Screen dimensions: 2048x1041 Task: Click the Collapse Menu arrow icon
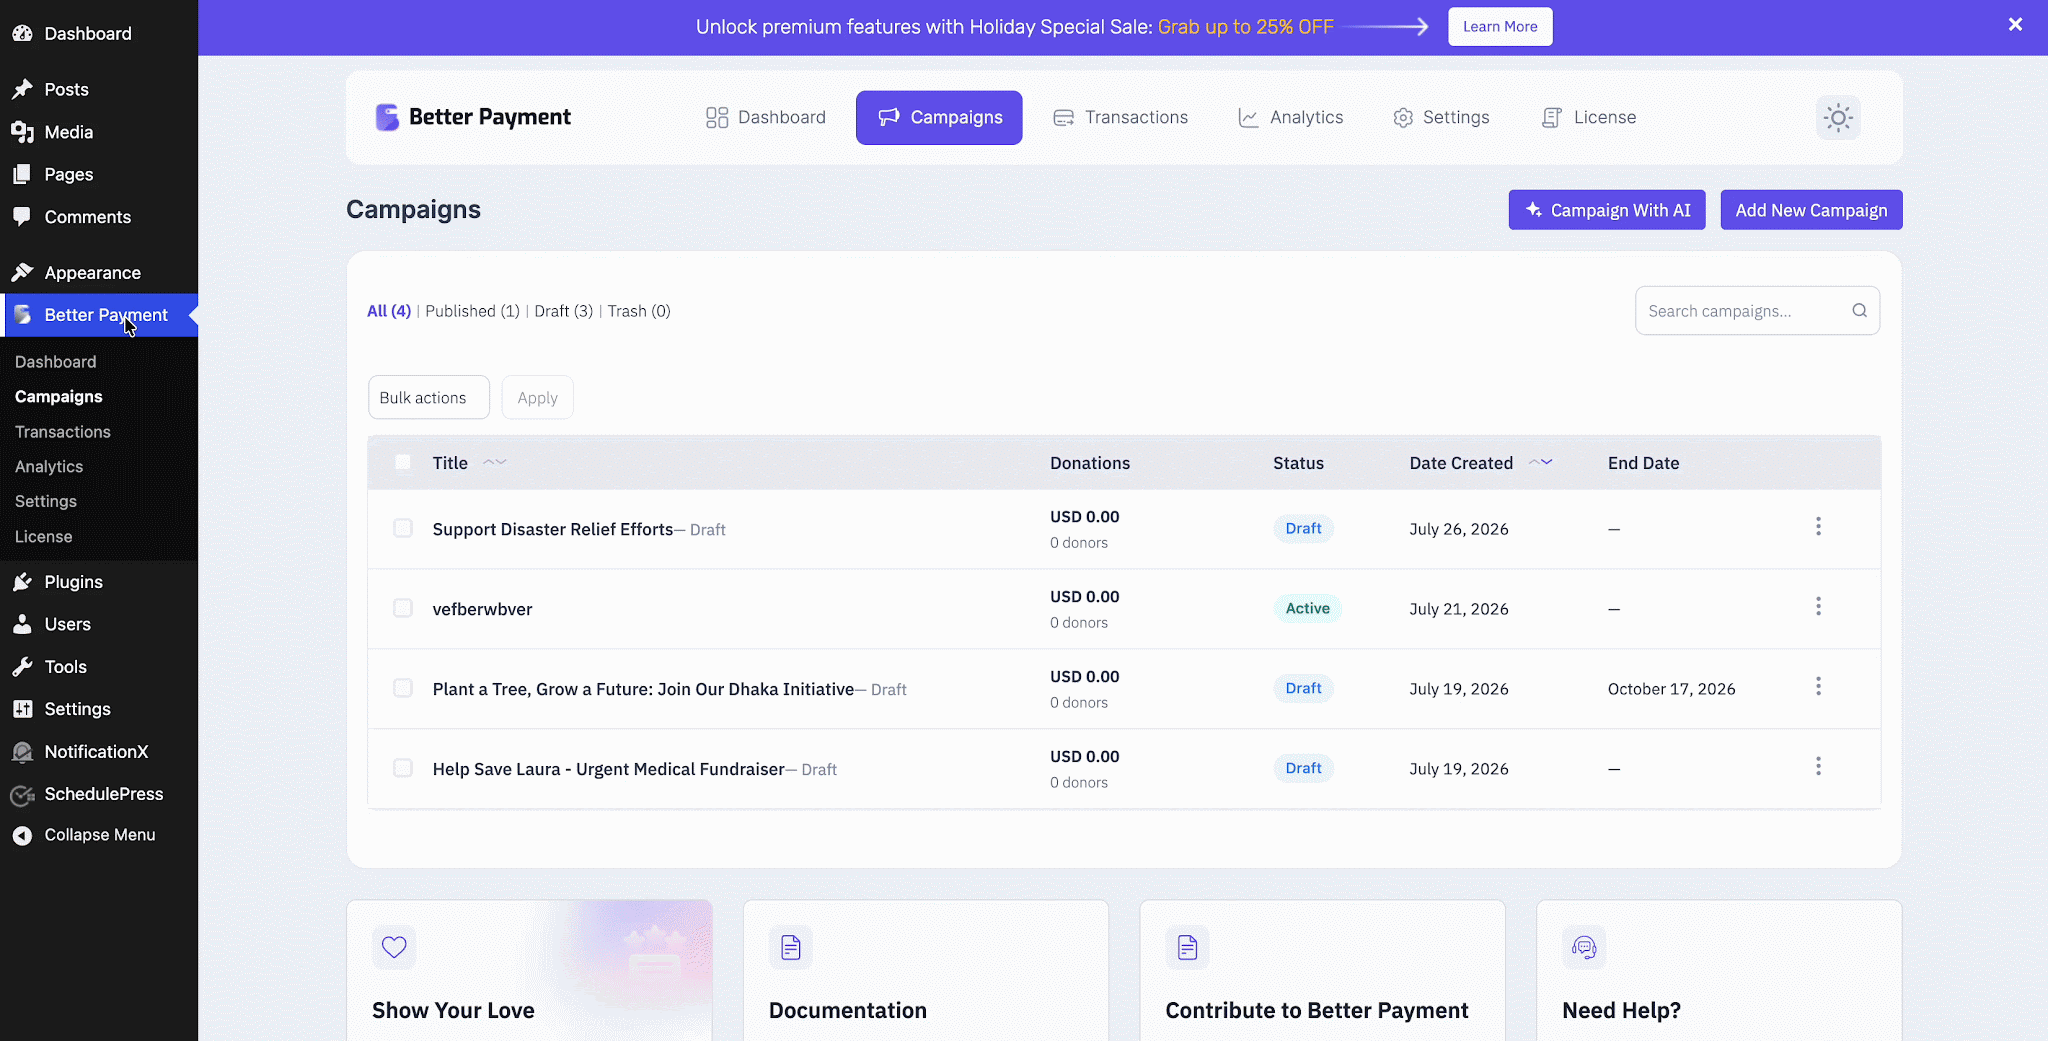pos(22,835)
